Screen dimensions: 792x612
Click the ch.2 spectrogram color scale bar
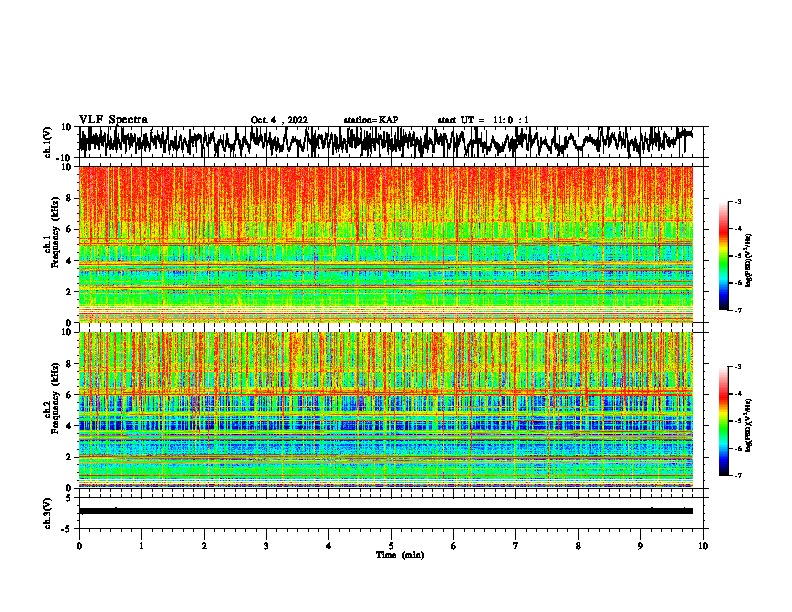[x=723, y=421]
